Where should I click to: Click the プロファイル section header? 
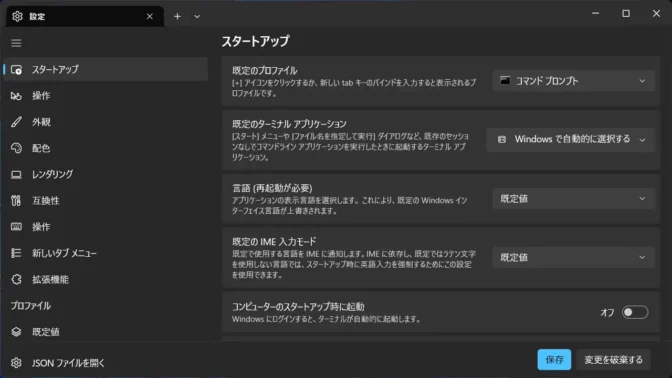31,306
